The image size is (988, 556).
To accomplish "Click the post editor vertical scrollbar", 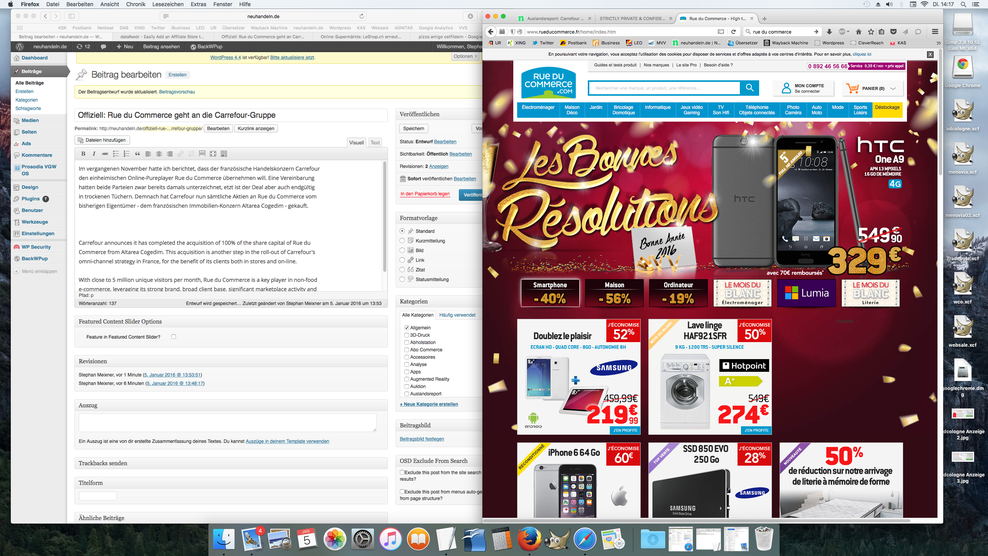I will pyautogui.click(x=384, y=217).
